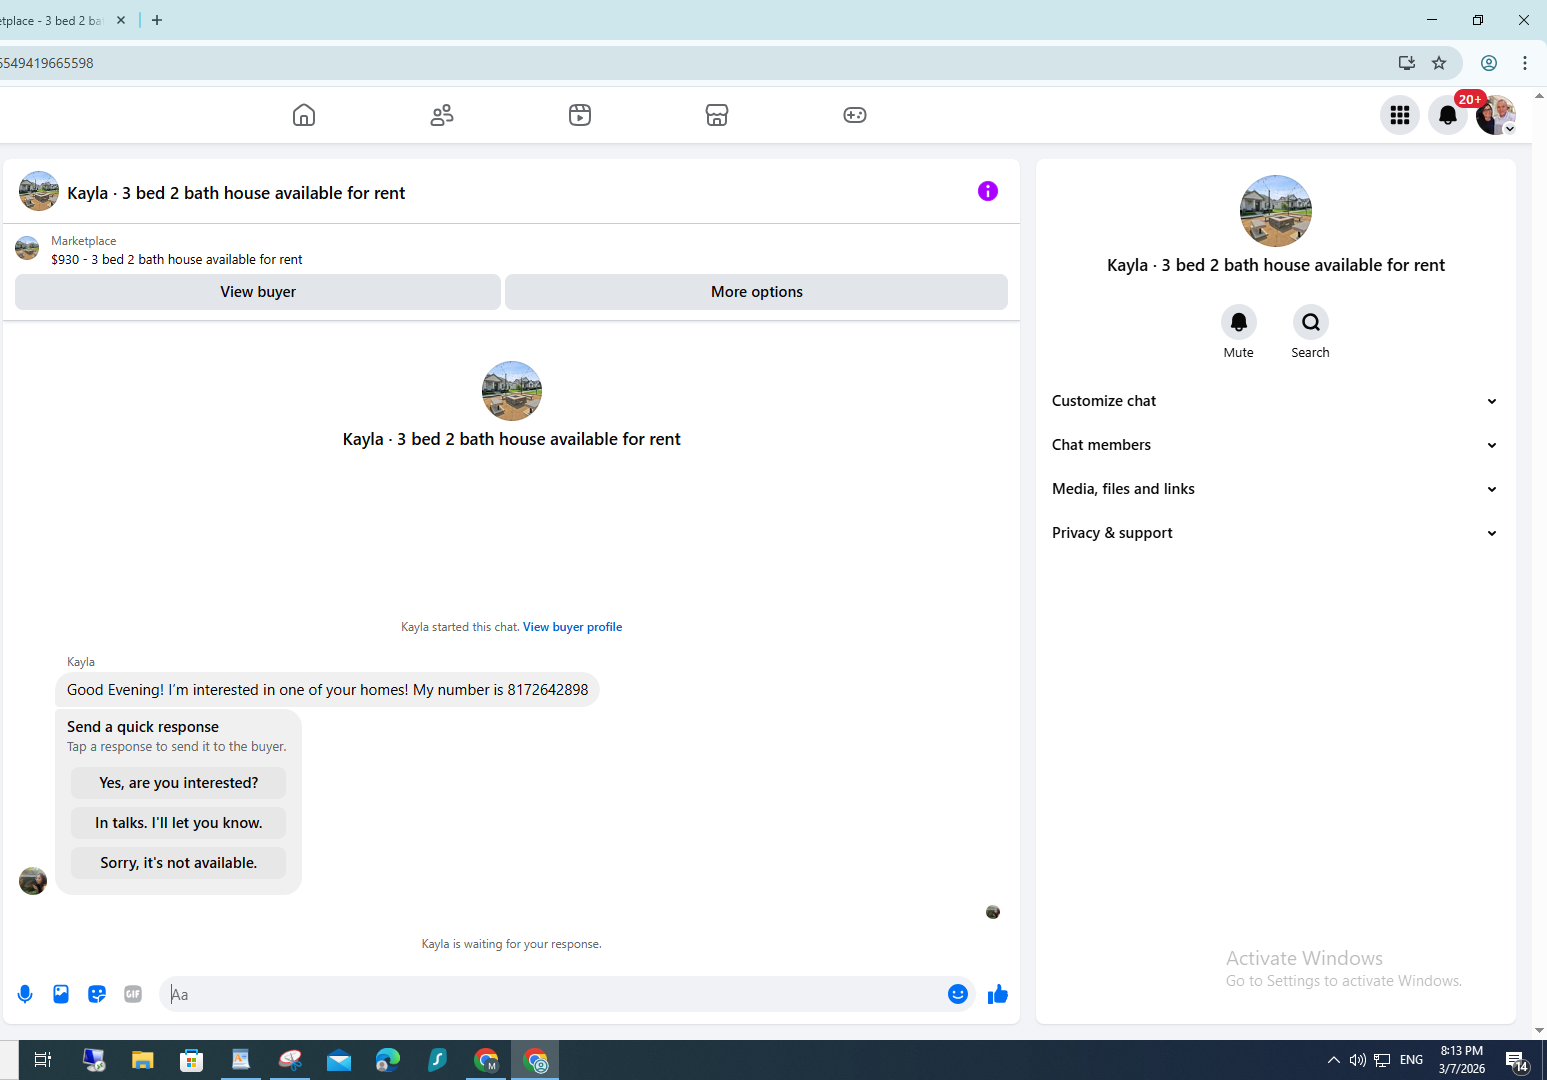Open the Marketplace storefront icon

717,115
